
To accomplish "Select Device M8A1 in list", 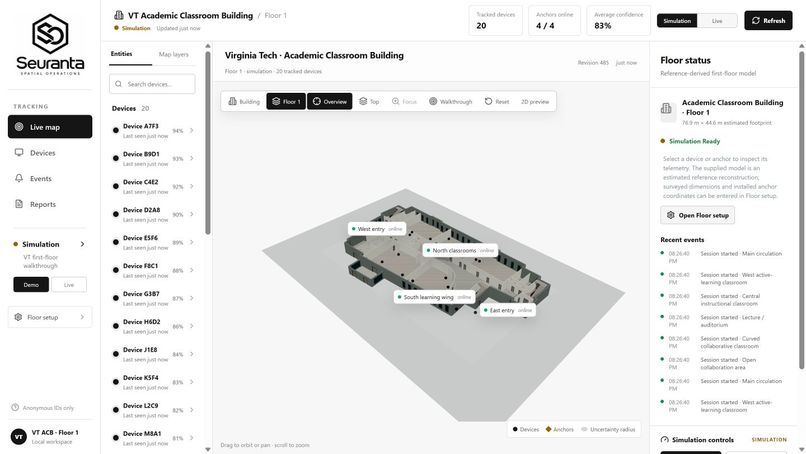I will tap(153, 438).
